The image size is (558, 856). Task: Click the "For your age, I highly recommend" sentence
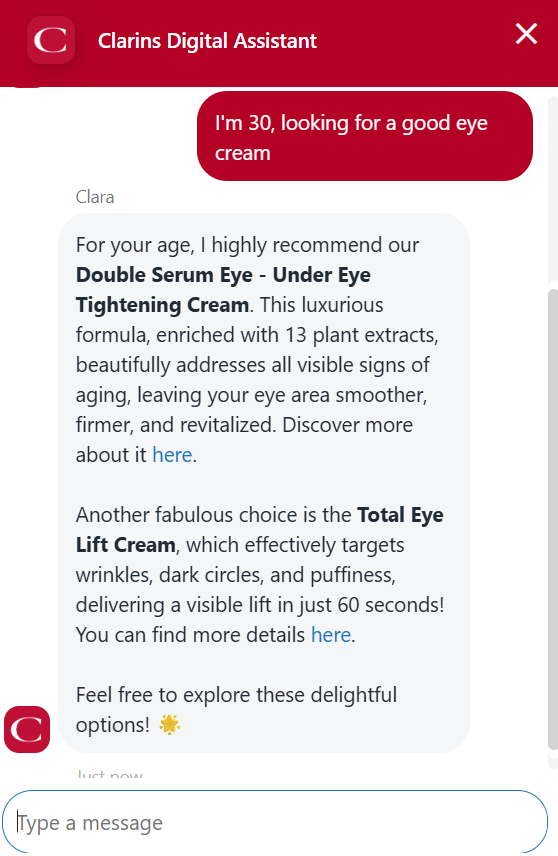[247, 245]
